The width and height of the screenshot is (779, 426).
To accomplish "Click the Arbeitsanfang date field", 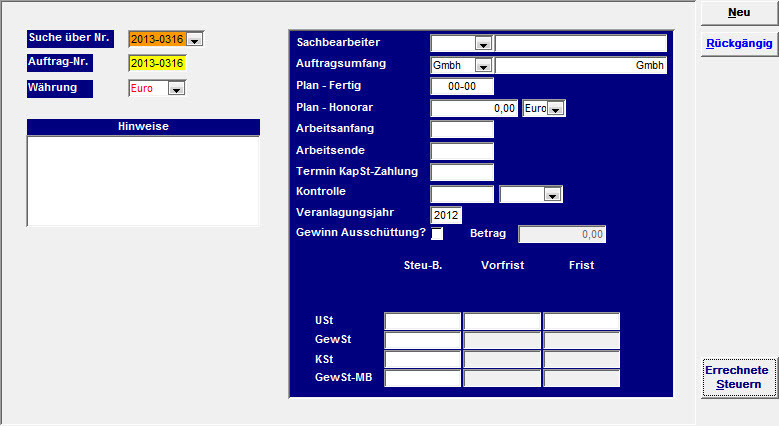I will (462, 129).
